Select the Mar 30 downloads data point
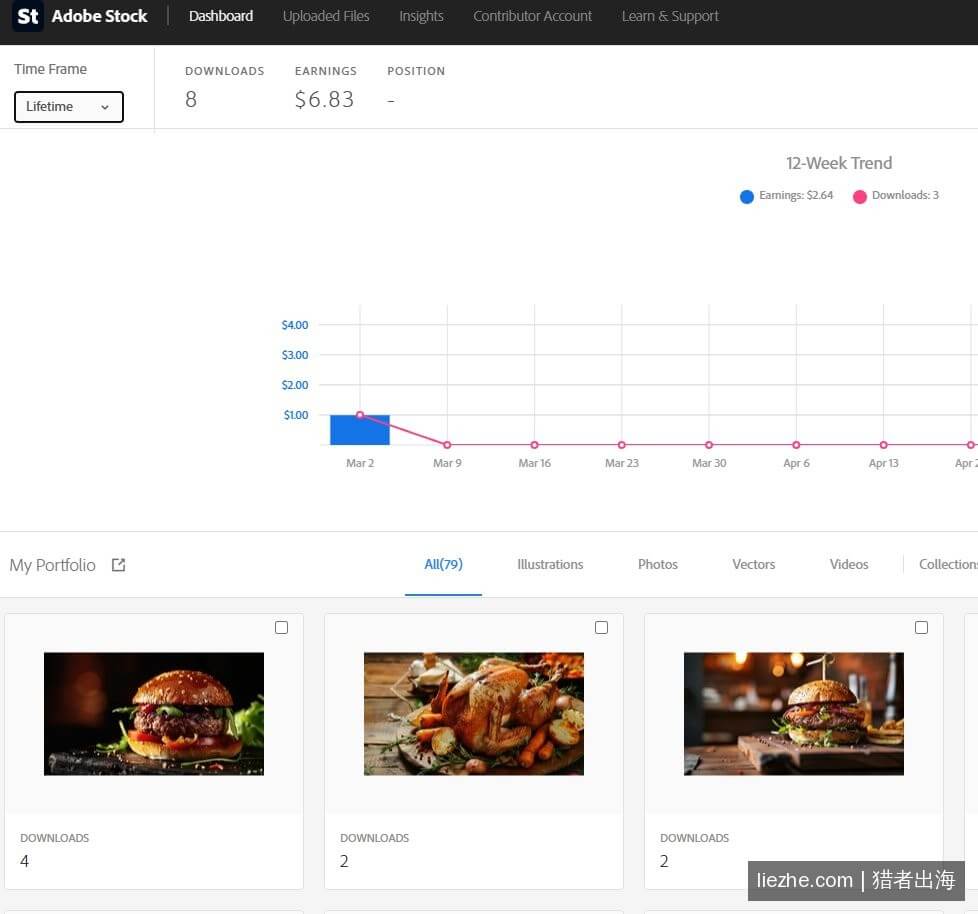978x914 pixels. [709, 445]
